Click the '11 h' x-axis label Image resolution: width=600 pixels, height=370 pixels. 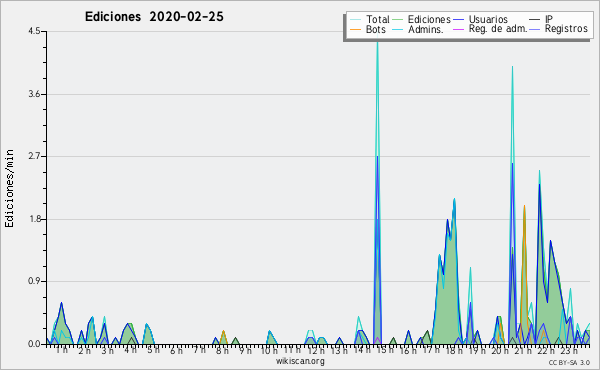(x=292, y=350)
